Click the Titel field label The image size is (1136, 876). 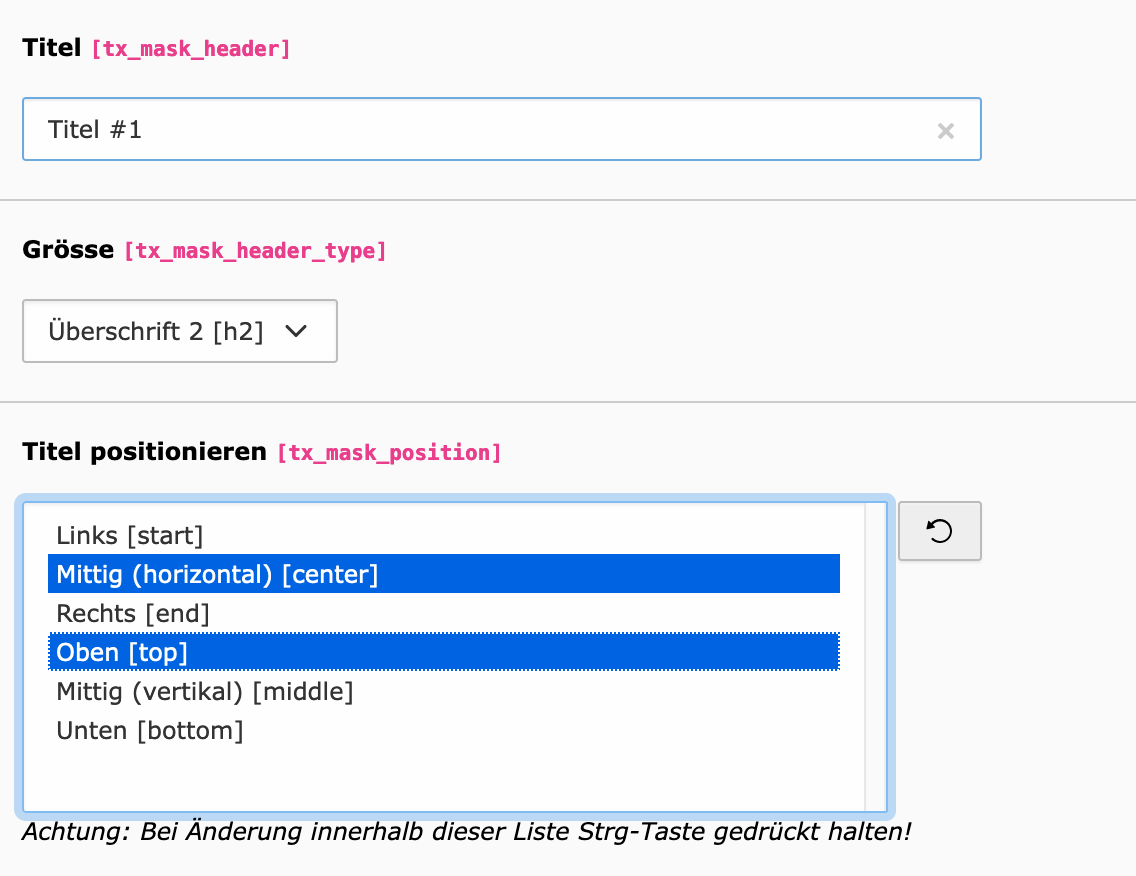(51, 47)
